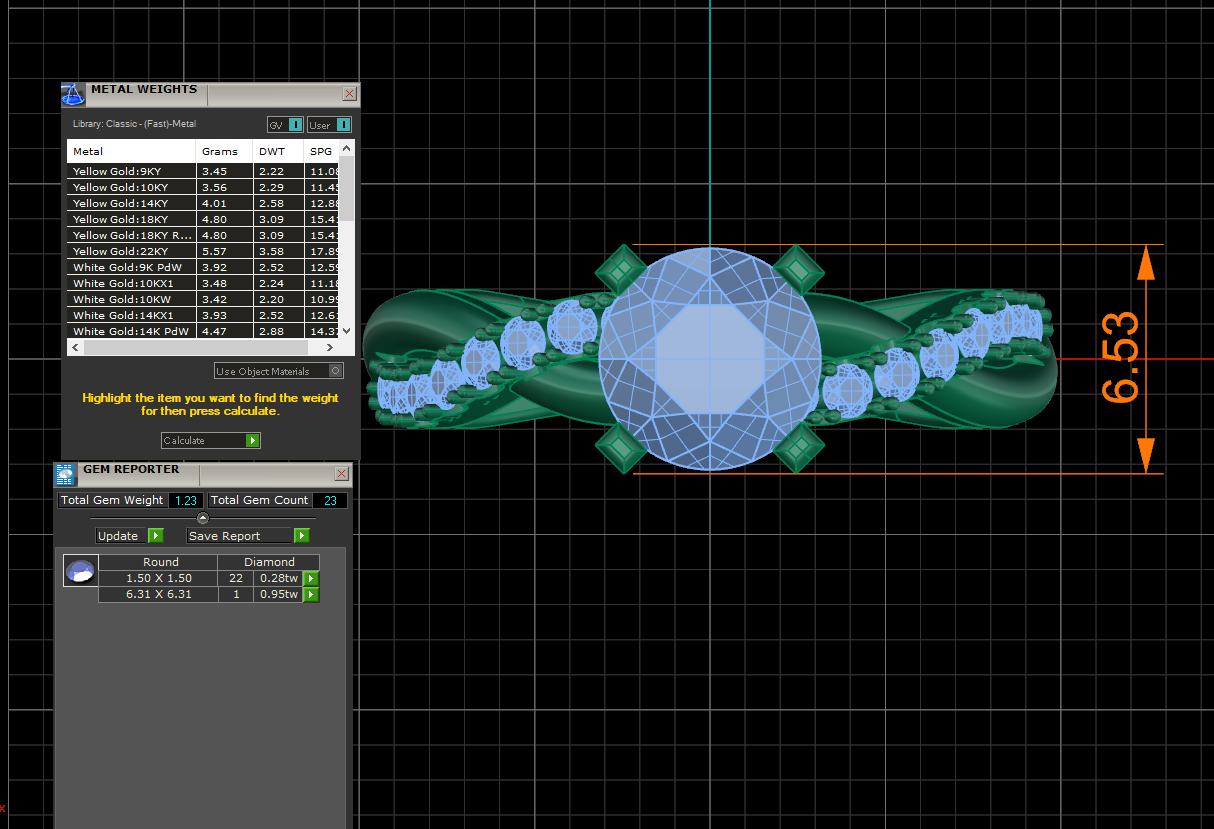
Task: Click the Grams column header
Action: pyautogui.click(x=220, y=152)
